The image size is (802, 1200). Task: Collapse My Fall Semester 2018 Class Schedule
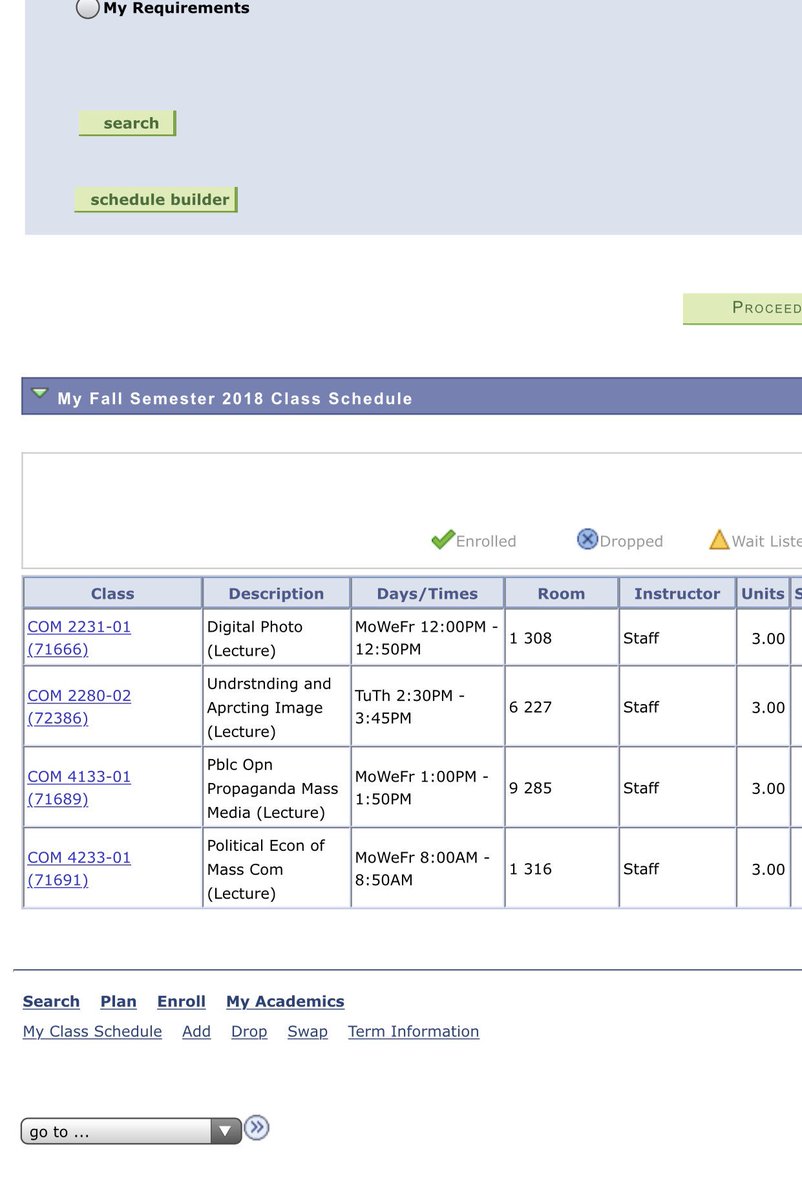coord(39,394)
